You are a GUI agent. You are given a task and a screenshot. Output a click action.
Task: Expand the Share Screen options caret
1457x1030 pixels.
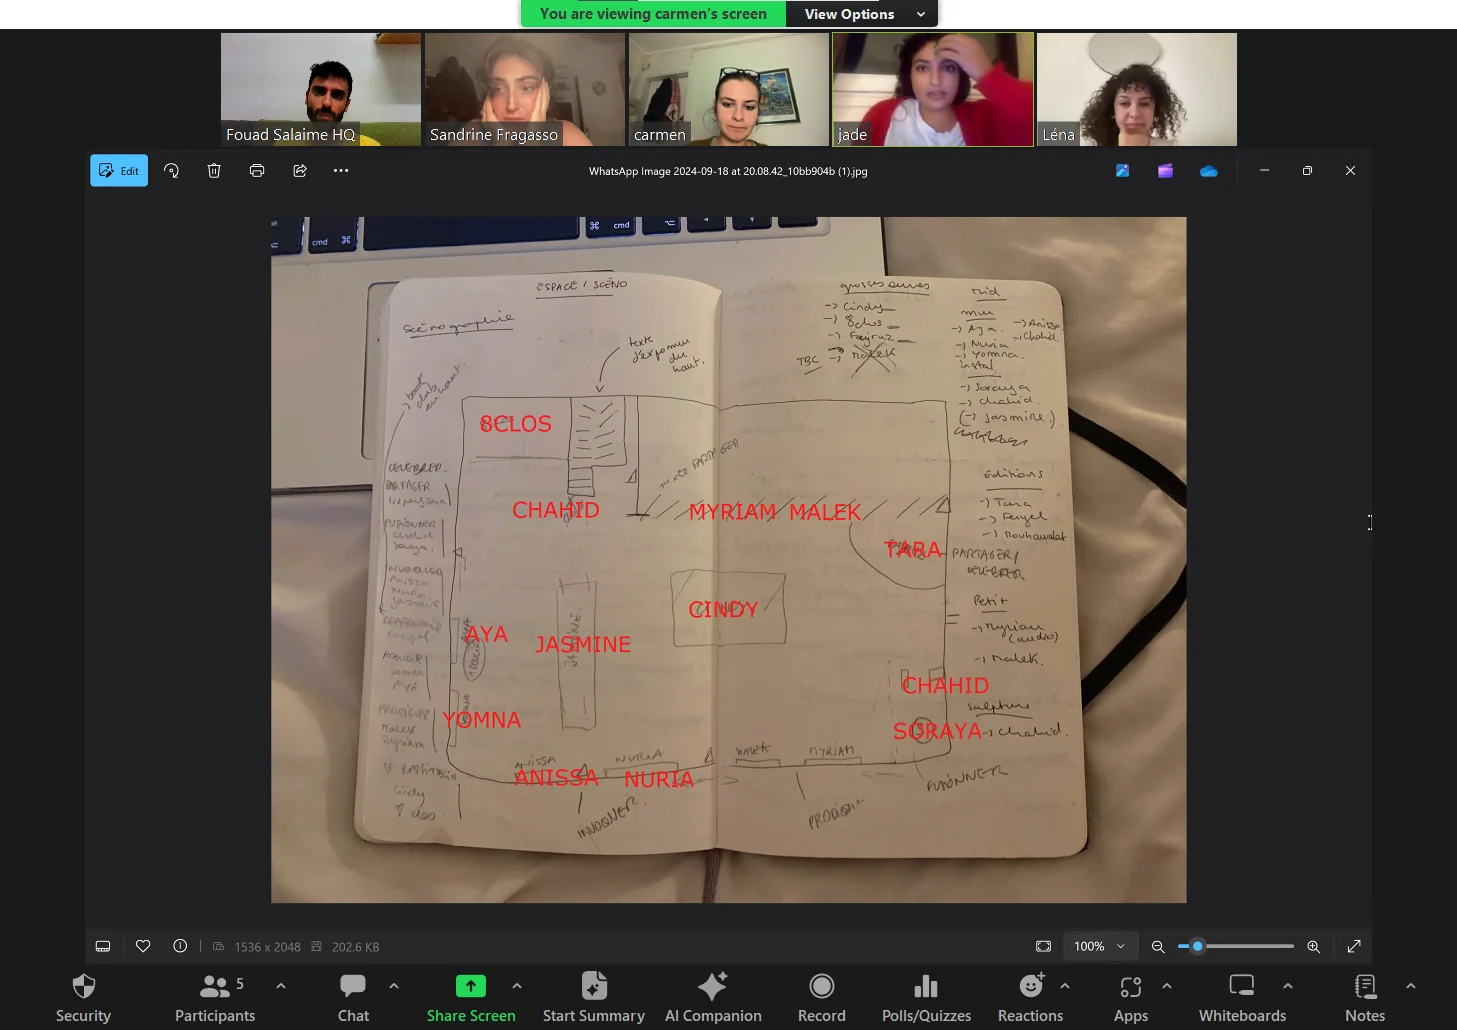point(517,986)
